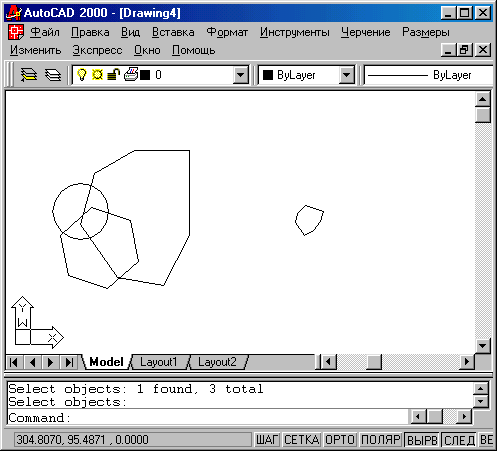Toggle the layer freeze sun icon
497x451 pixels.
point(97,74)
